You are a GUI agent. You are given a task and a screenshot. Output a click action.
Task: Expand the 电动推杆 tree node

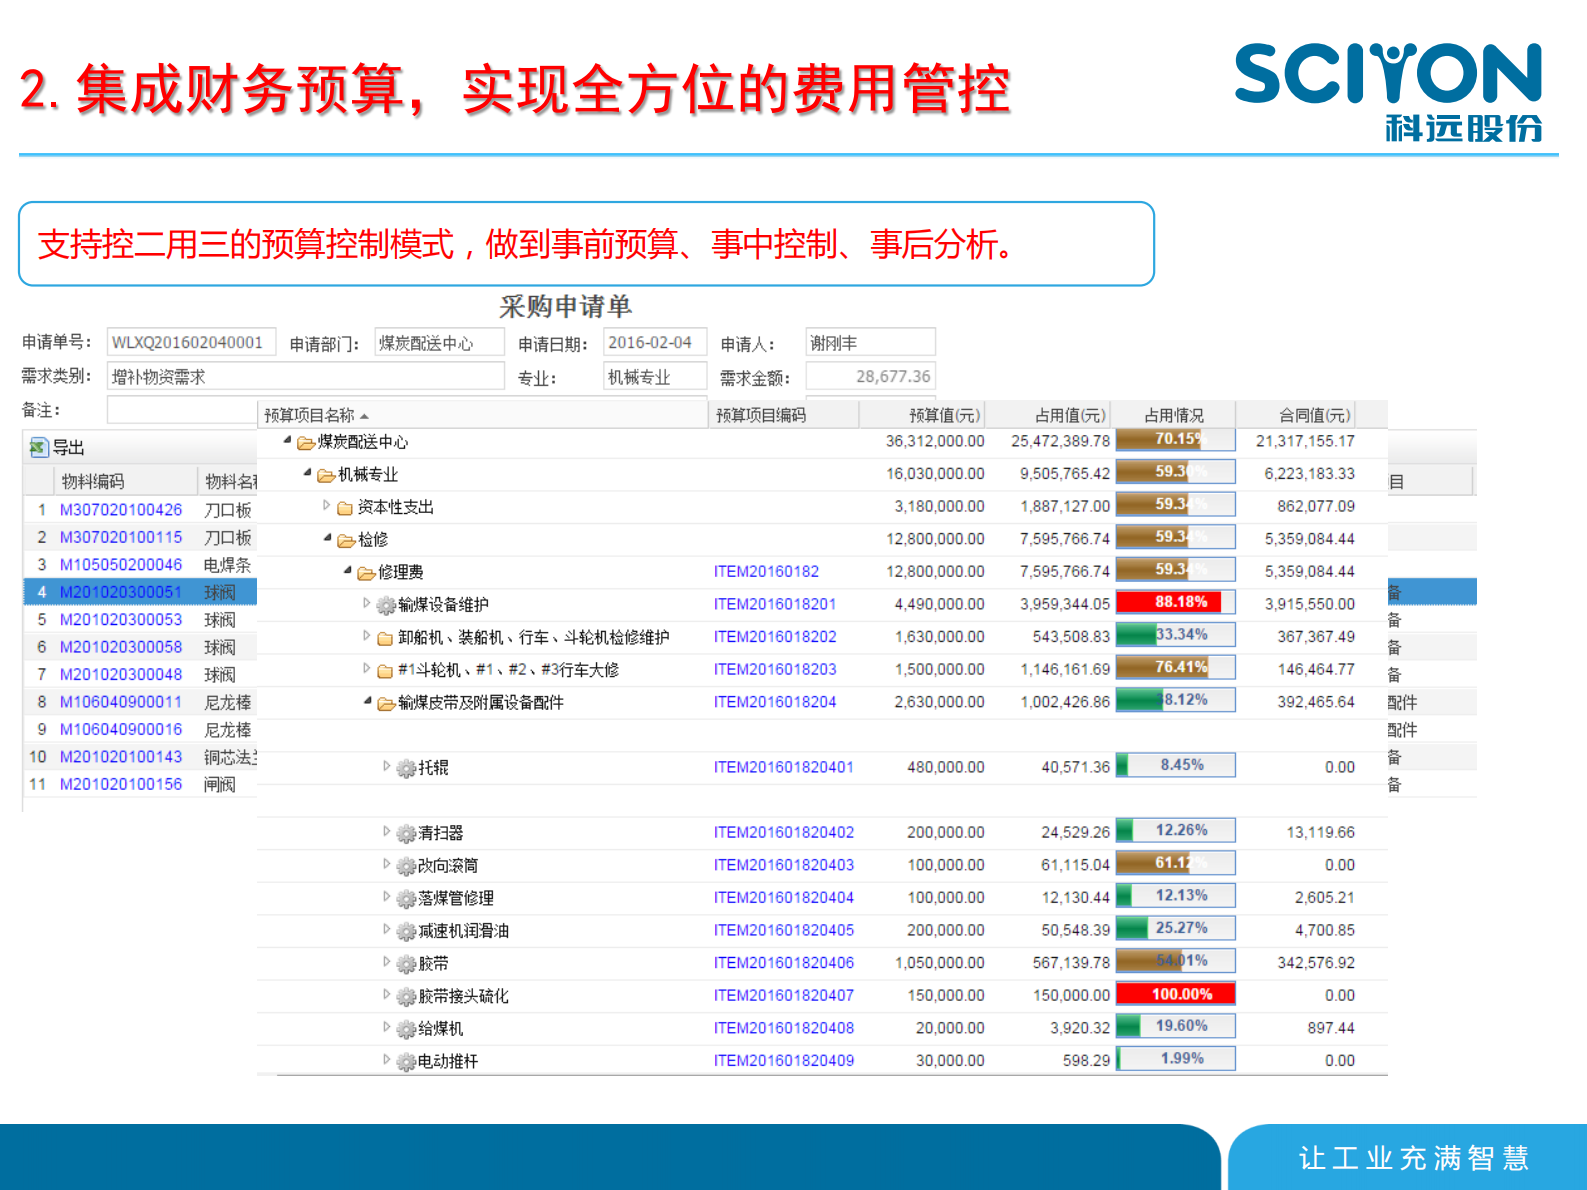click(x=386, y=1059)
